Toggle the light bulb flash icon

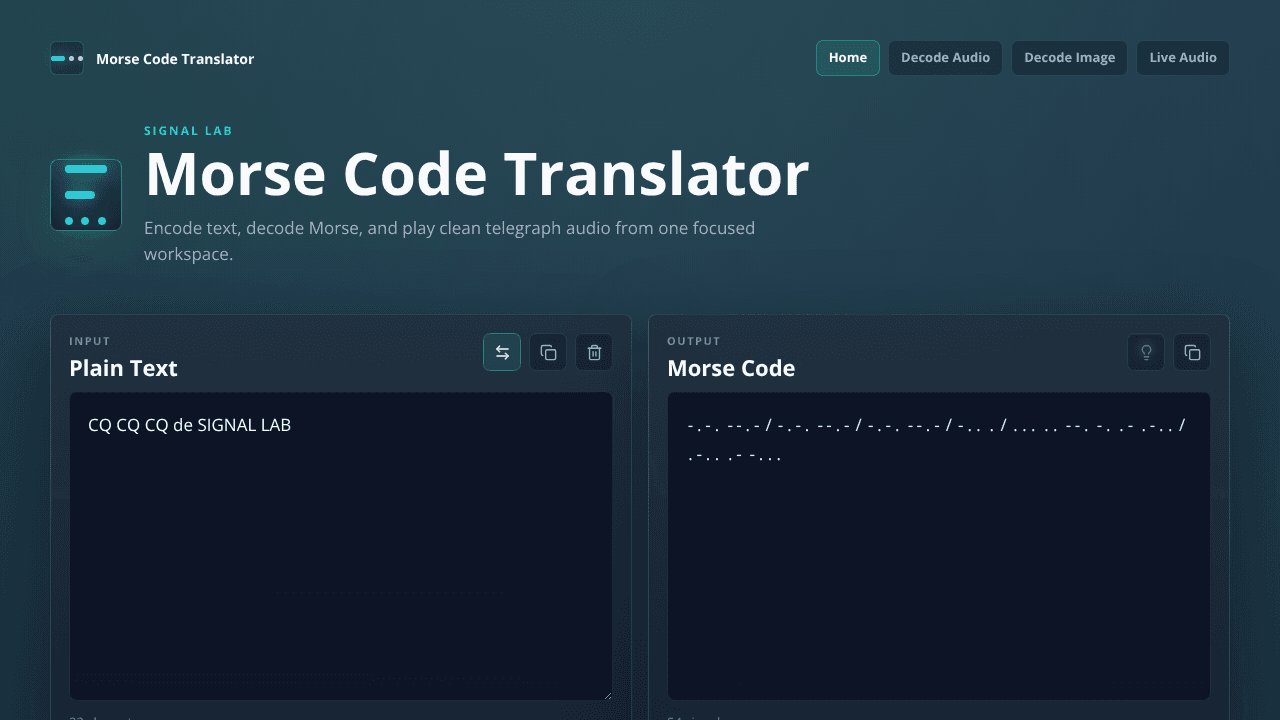(x=1146, y=352)
